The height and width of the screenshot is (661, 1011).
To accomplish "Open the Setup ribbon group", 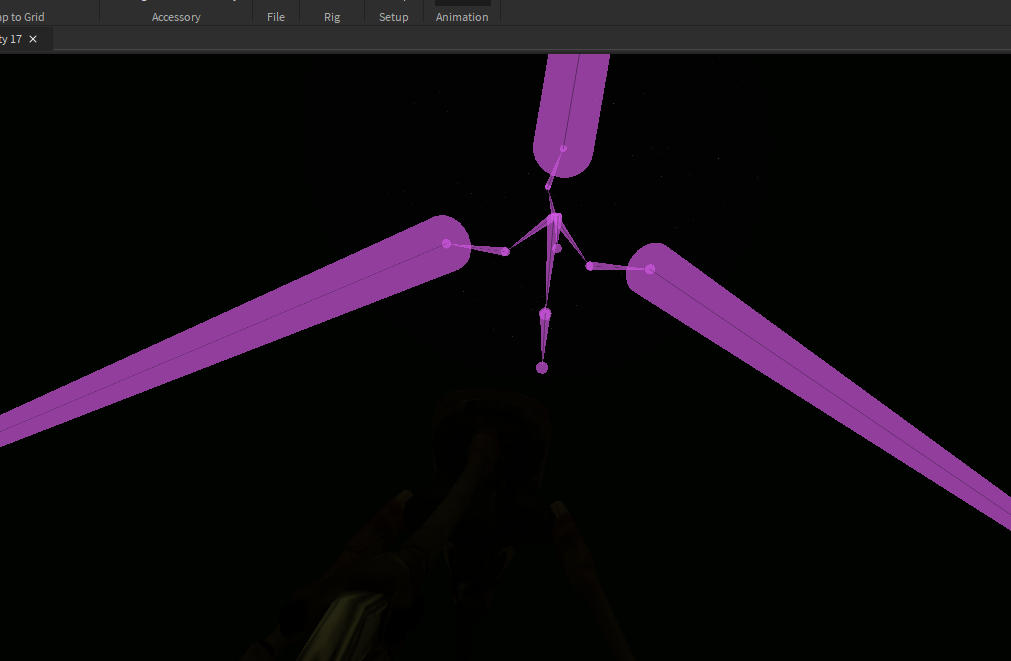I will pos(393,16).
